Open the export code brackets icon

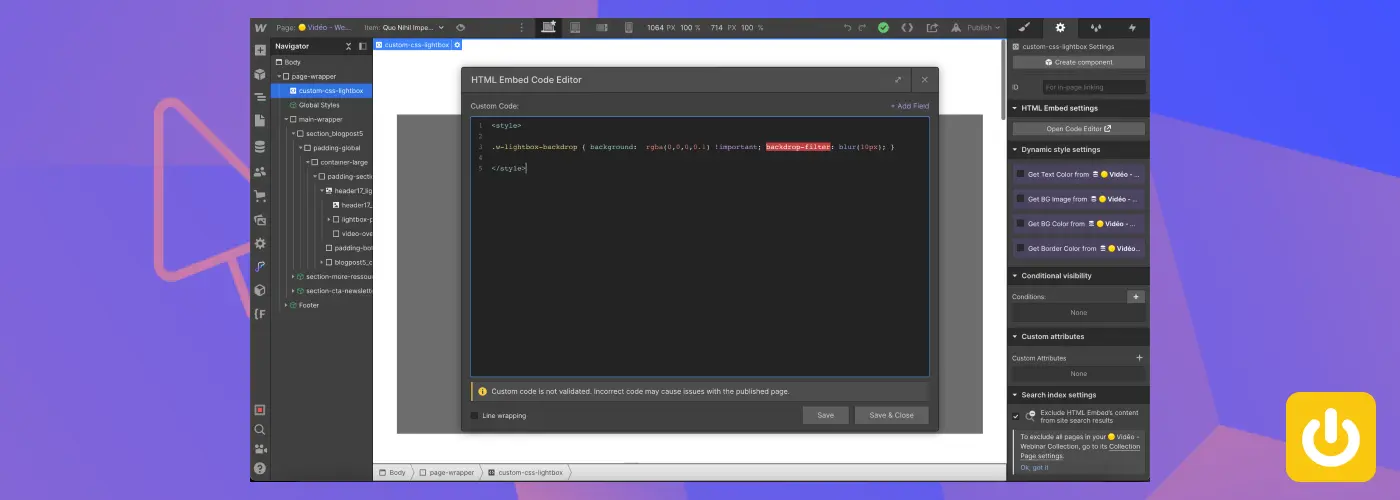tap(907, 27)
